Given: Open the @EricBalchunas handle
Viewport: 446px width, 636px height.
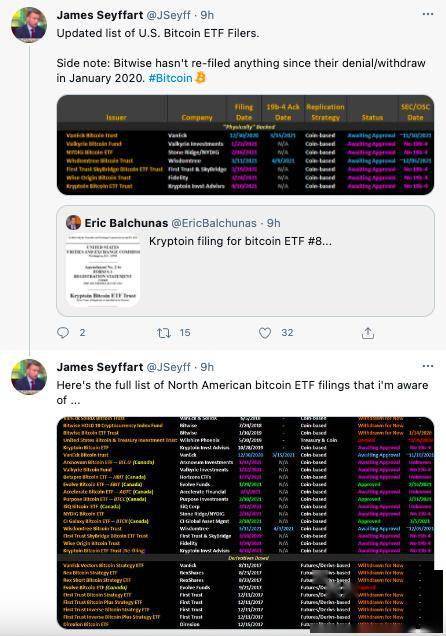Looking at the screenshot, I should (x=214, y=223).
